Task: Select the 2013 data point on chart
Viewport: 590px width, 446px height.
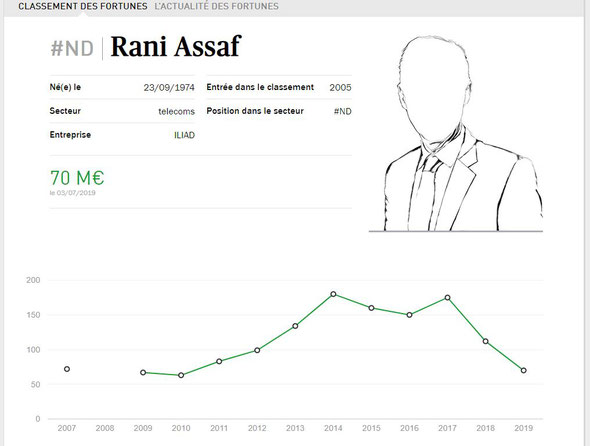Action: [x=295, y=326]
